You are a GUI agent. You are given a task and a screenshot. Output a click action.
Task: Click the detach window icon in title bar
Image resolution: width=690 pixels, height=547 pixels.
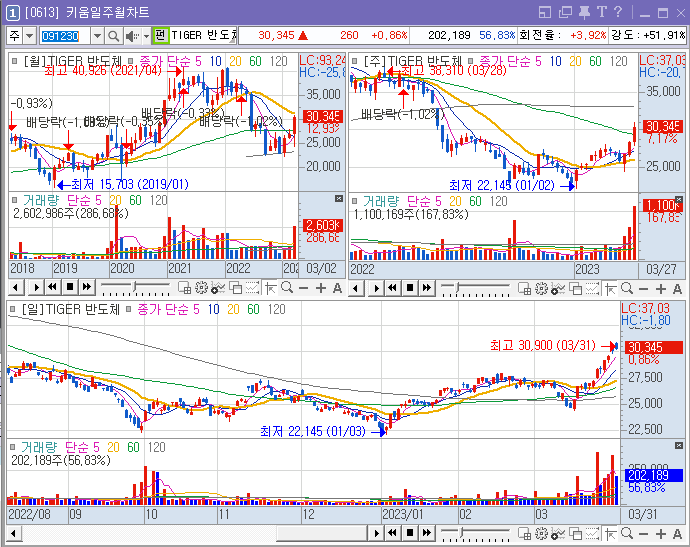(x=565, y=12)
